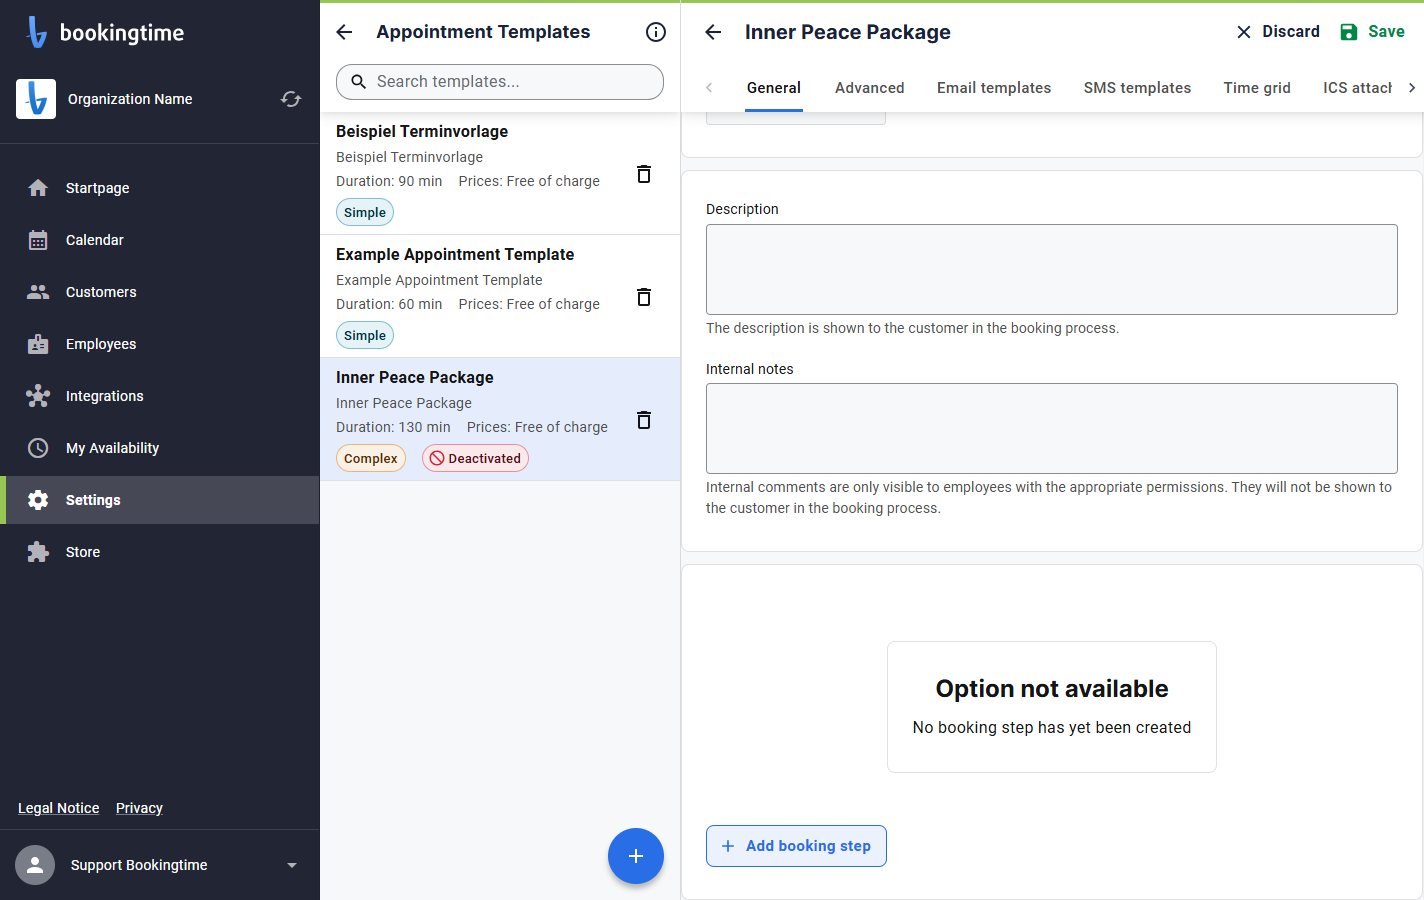Image resolution: width=1424 pixels, height=900 pixels.
Task: Open the Store section
Action: [160, 552]
